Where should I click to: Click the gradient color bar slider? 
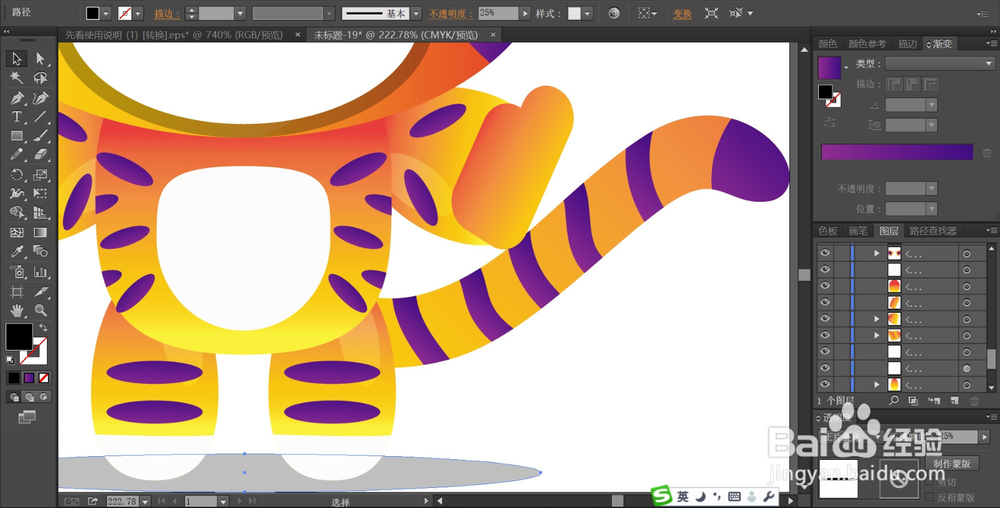897,152
